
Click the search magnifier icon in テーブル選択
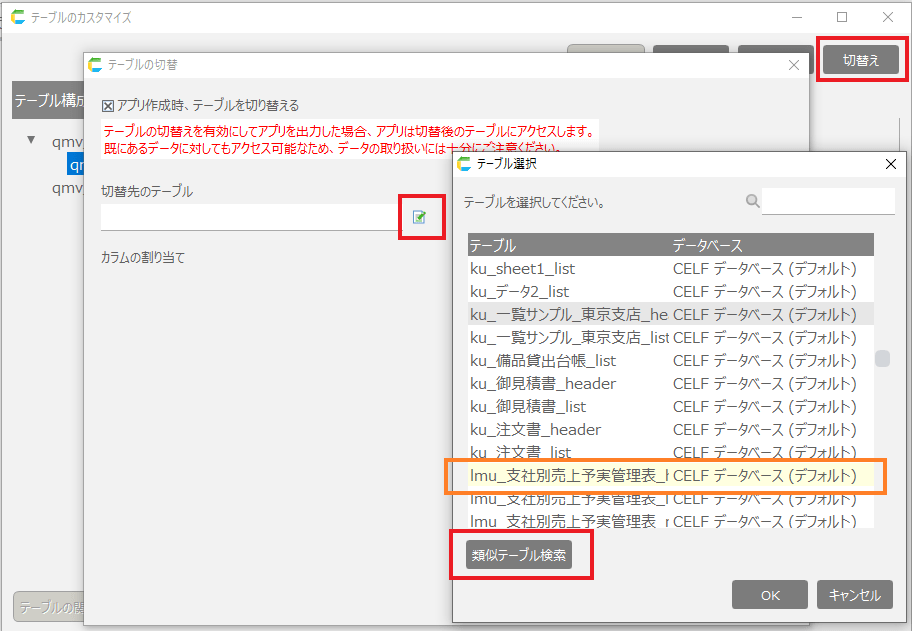tap(752, 201)
